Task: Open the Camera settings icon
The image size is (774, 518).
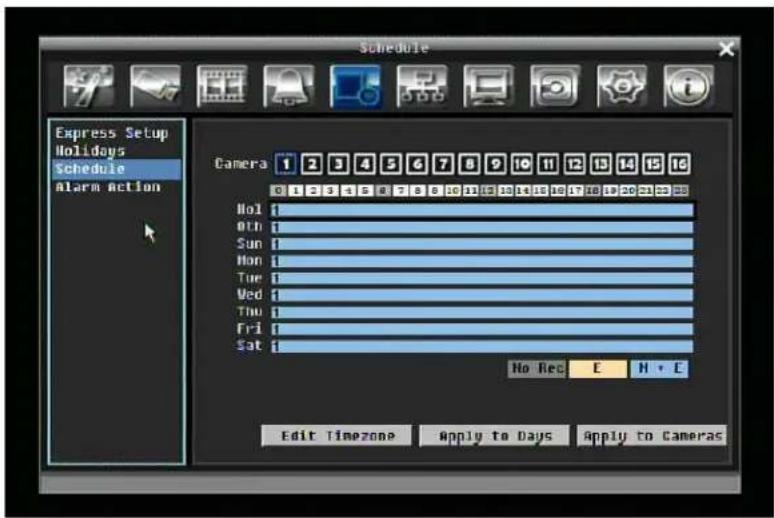Action: [x=155, y=86]
